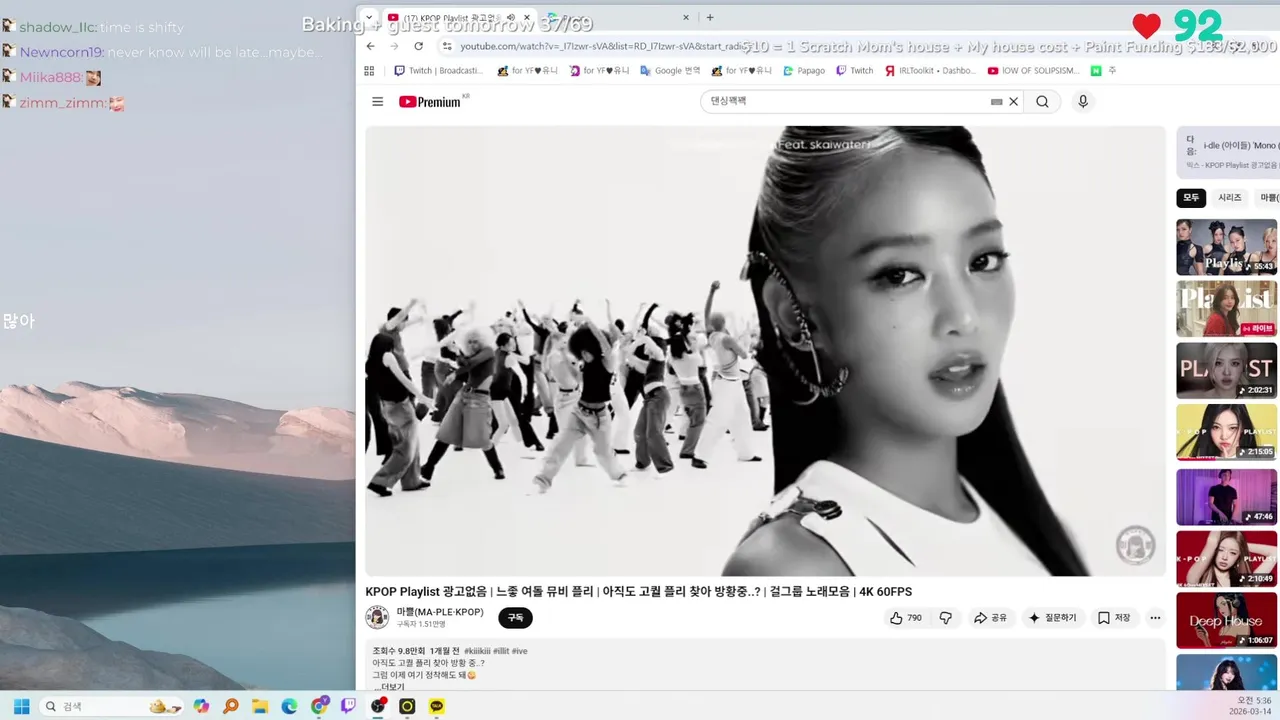Open Twitch app in the taskbar
This screenshot has width=1280, height=720.
pos(348,706)
